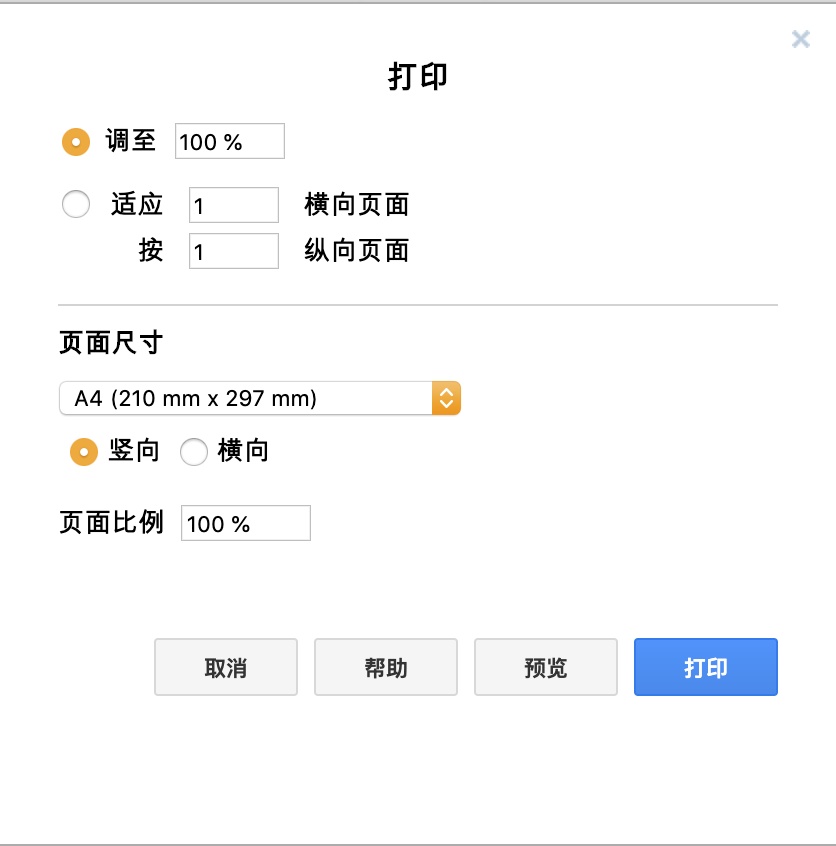Click the 调至 label text
Screen dimensions: 836x846
pyautogui.click(x=131, y=141)
